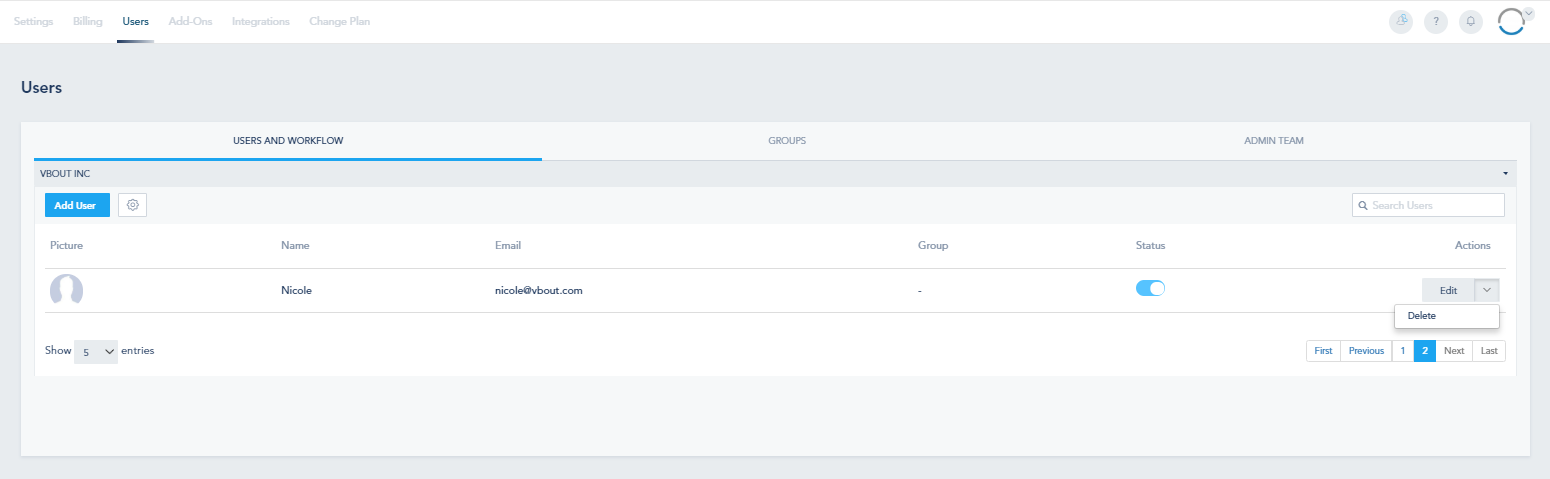Collapse the VBOUT INC section arrow
The height and width of the screenshot is (479, 1550).
[x=1505, y=174]
